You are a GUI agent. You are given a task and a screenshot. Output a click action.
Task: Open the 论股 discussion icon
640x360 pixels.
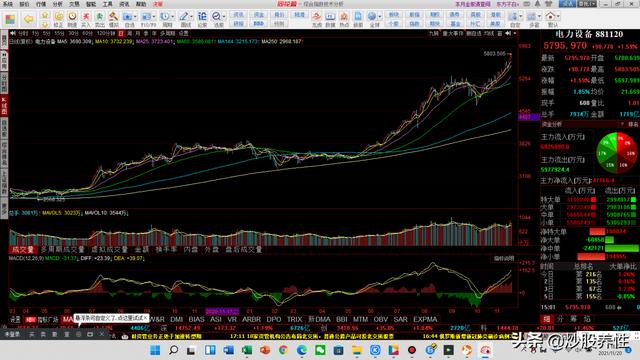pos(202,16)
